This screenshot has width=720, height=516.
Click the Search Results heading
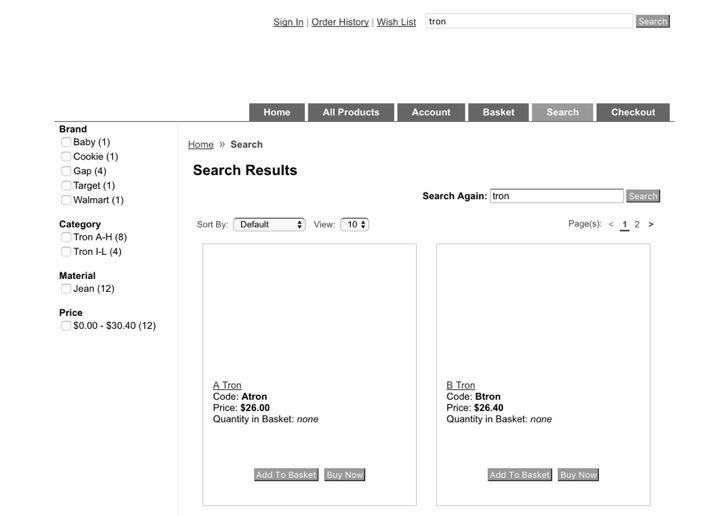245,170
